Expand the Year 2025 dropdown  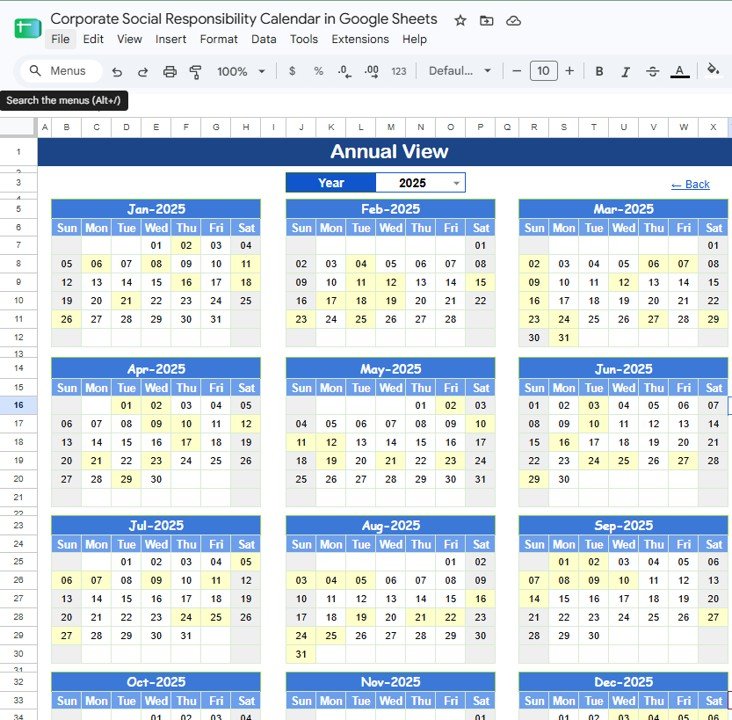[x=457, y=183]
